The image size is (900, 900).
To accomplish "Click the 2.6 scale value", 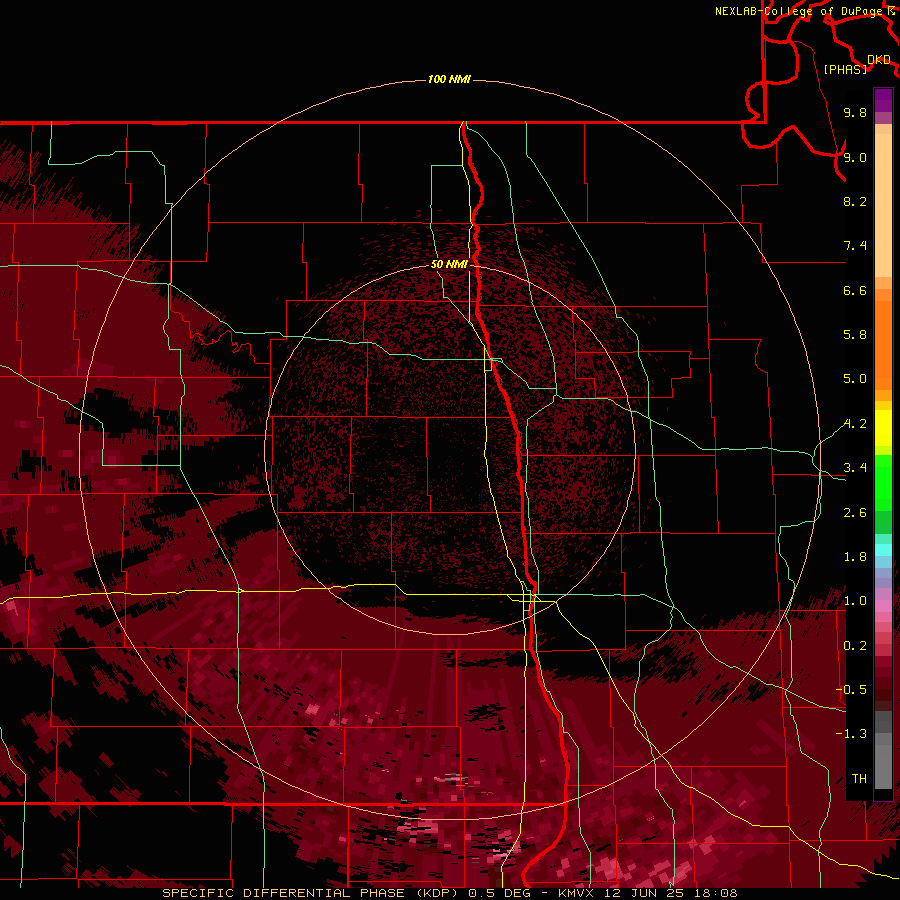I will [855, 513].
